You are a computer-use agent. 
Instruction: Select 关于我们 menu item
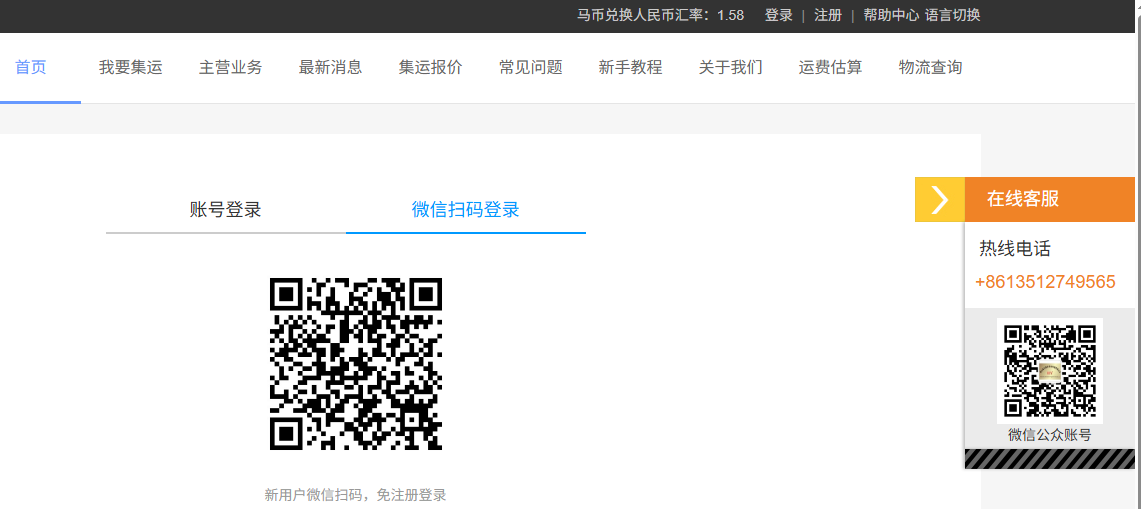coord(730,68)
